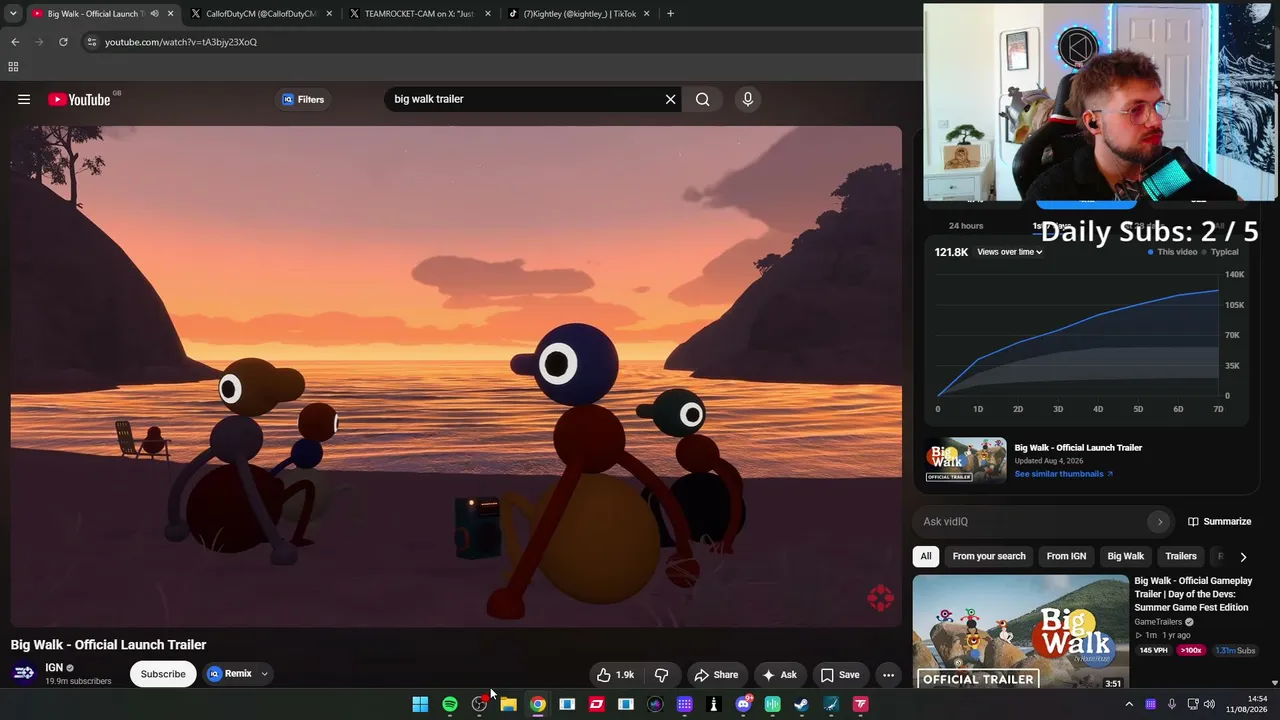Select the 'All' filter chip
The height and width of the screenshot is (720, 1280).
tap(926, 556)
